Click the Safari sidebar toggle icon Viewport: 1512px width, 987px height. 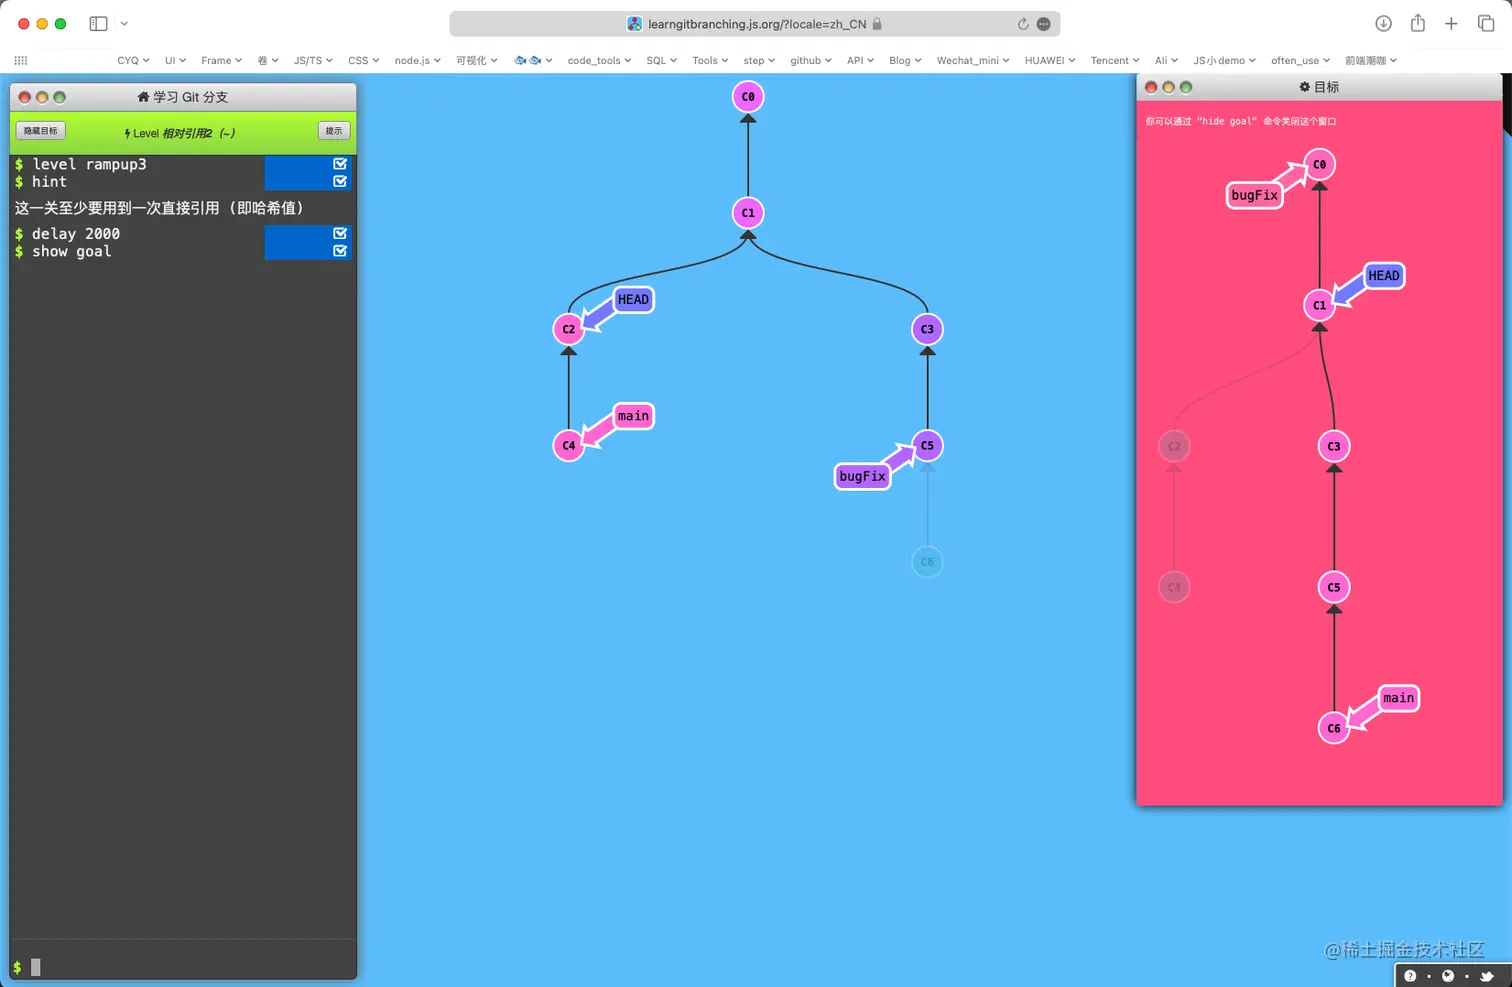[x=98, y=23]
